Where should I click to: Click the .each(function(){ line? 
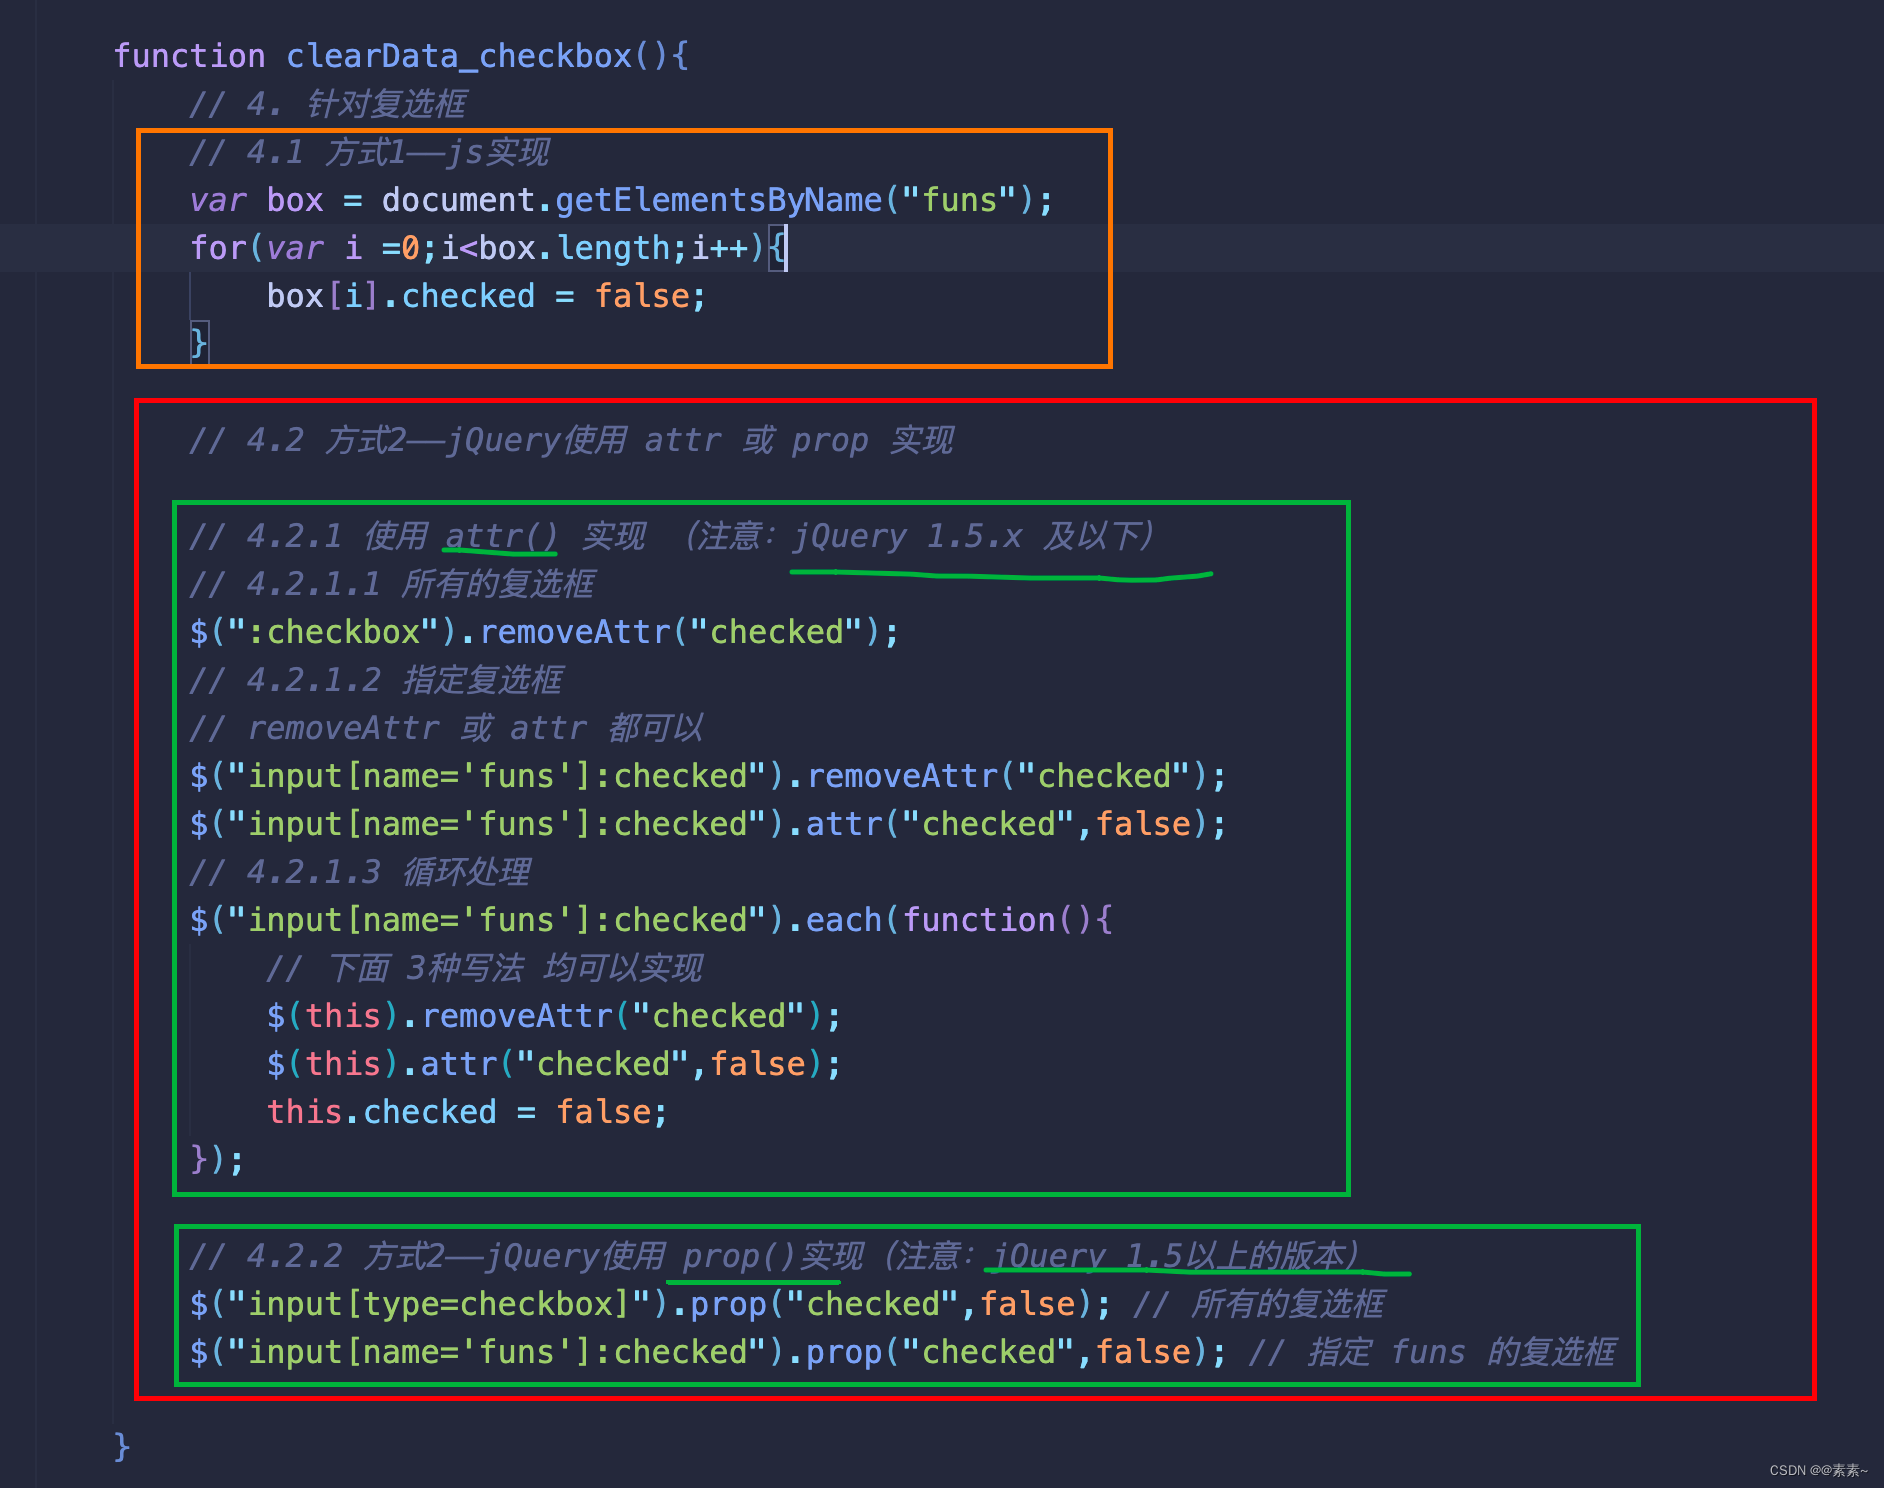[651, 920]
